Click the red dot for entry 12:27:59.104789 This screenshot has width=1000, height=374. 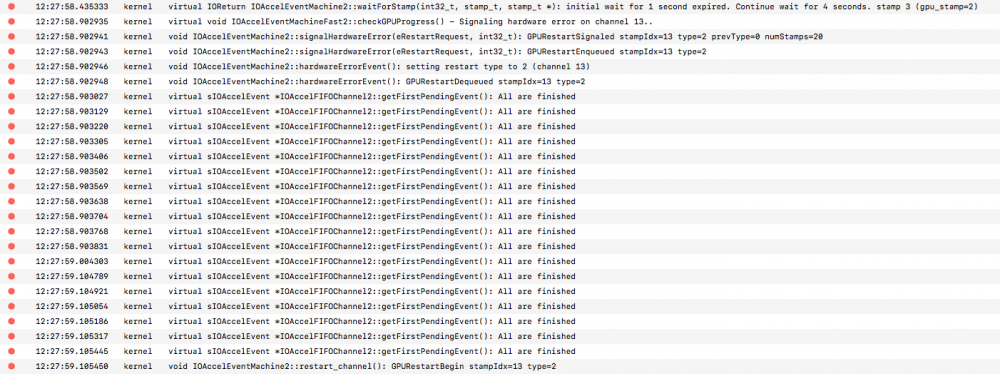pos(11,276)
